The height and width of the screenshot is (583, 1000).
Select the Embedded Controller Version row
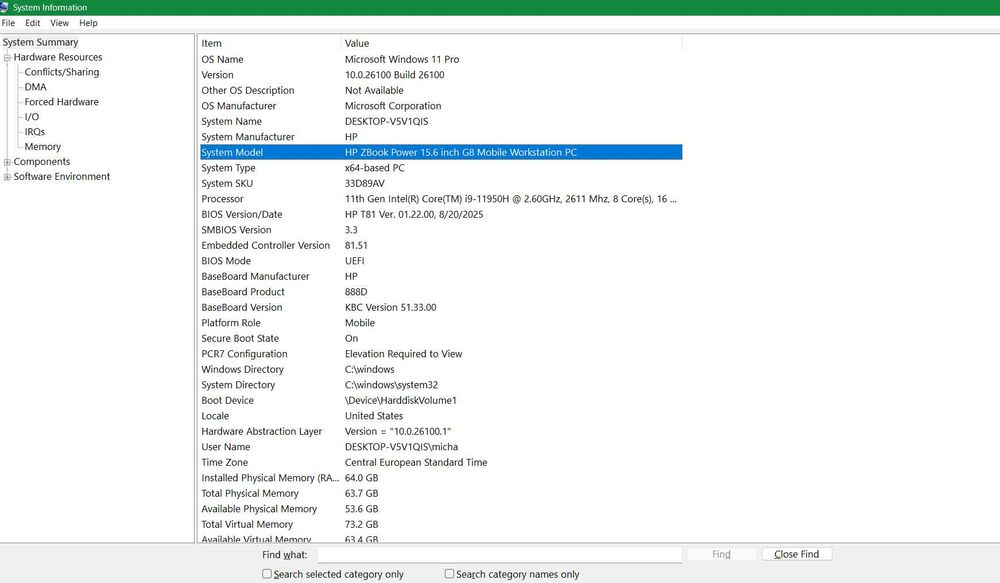tap(441, 246)
